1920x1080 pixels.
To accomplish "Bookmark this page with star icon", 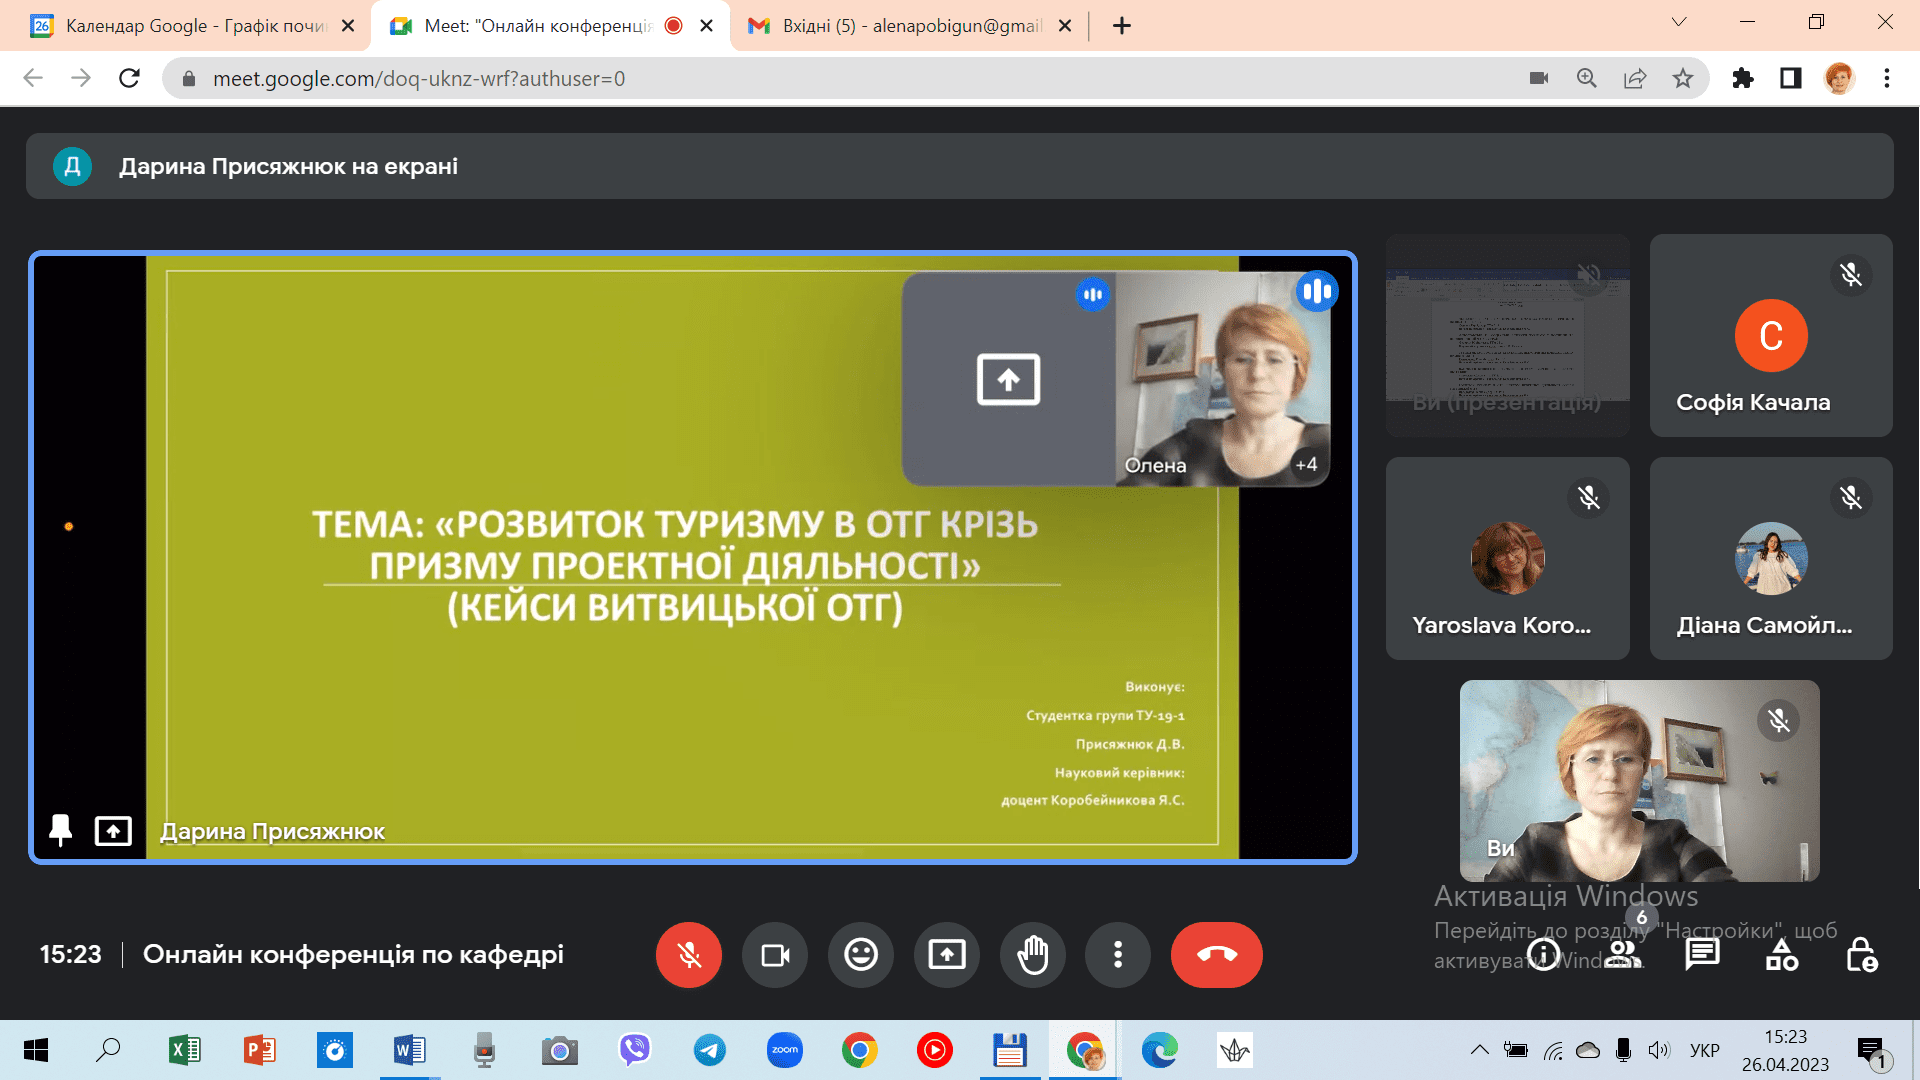I will (x=1683, y=78).
